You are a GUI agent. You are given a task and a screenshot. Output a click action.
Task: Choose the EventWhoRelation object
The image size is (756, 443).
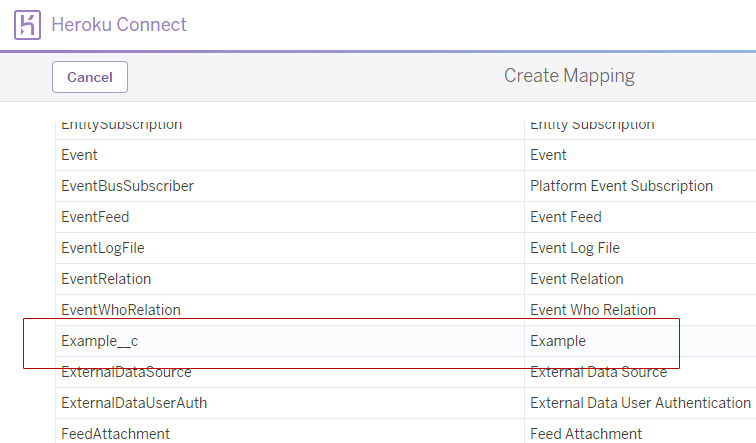tap(121, 309)
